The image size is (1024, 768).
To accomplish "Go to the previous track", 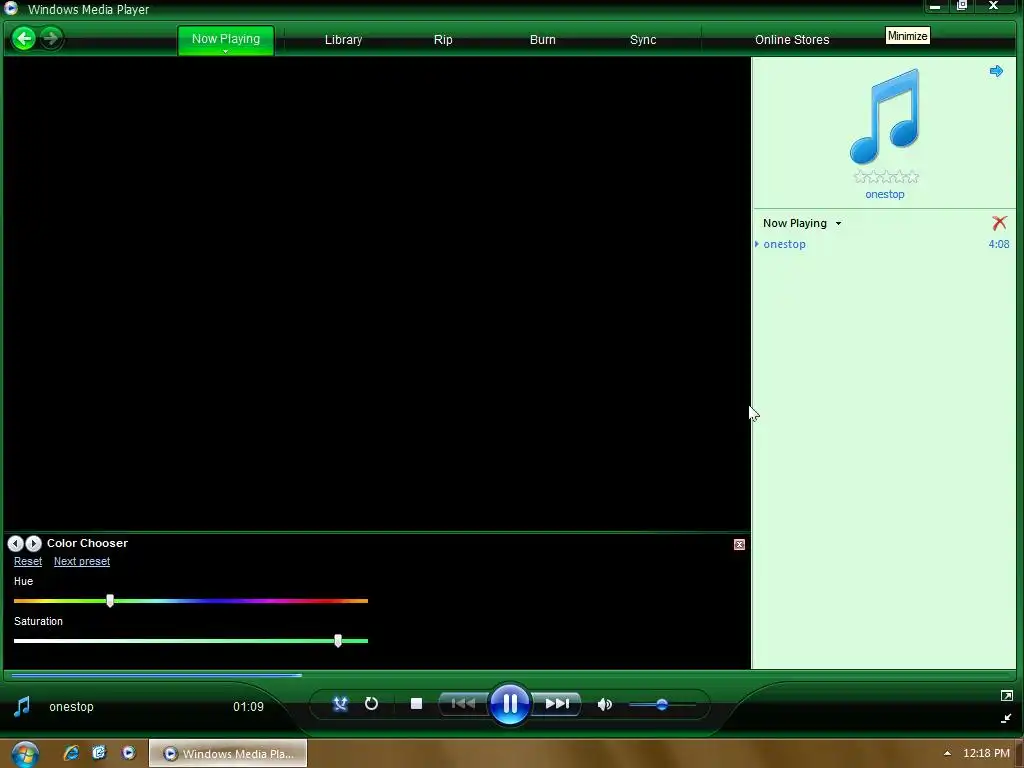I will [463, 704].
